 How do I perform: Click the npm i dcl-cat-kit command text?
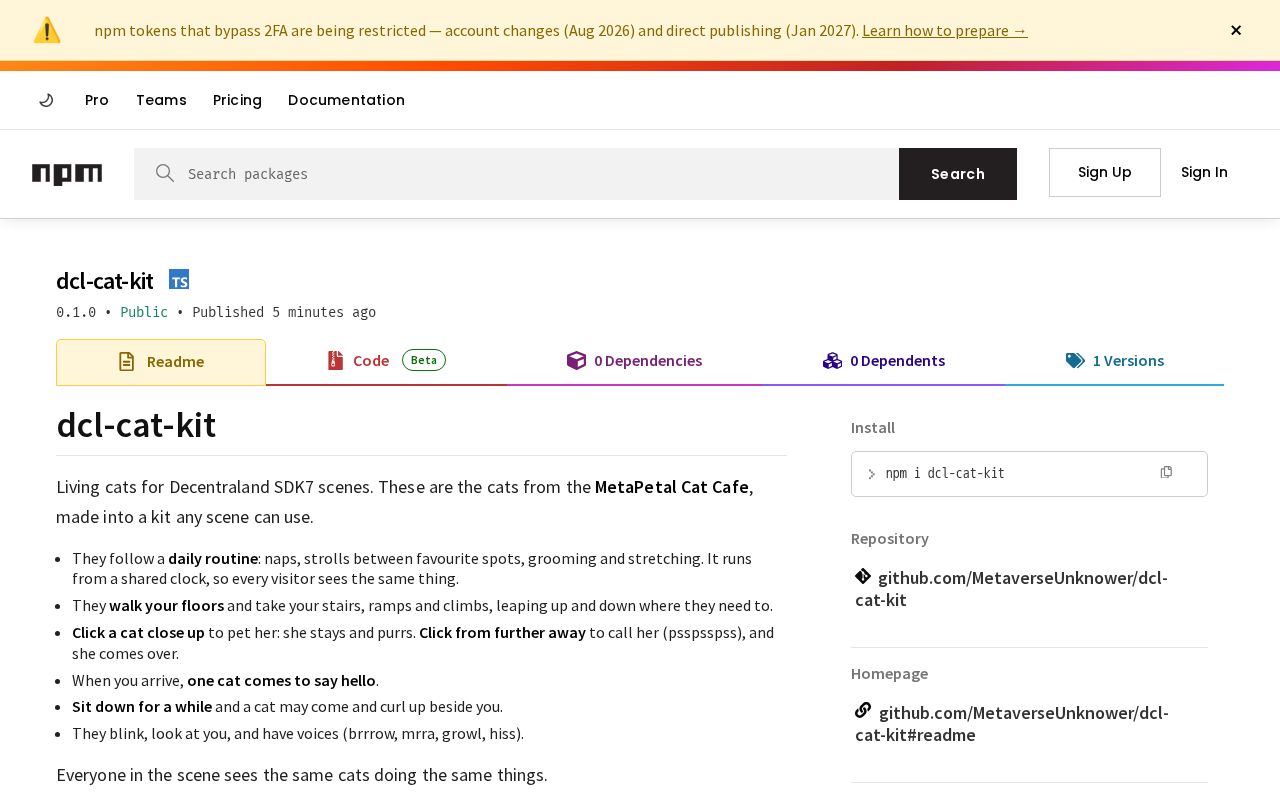(945, 474)
